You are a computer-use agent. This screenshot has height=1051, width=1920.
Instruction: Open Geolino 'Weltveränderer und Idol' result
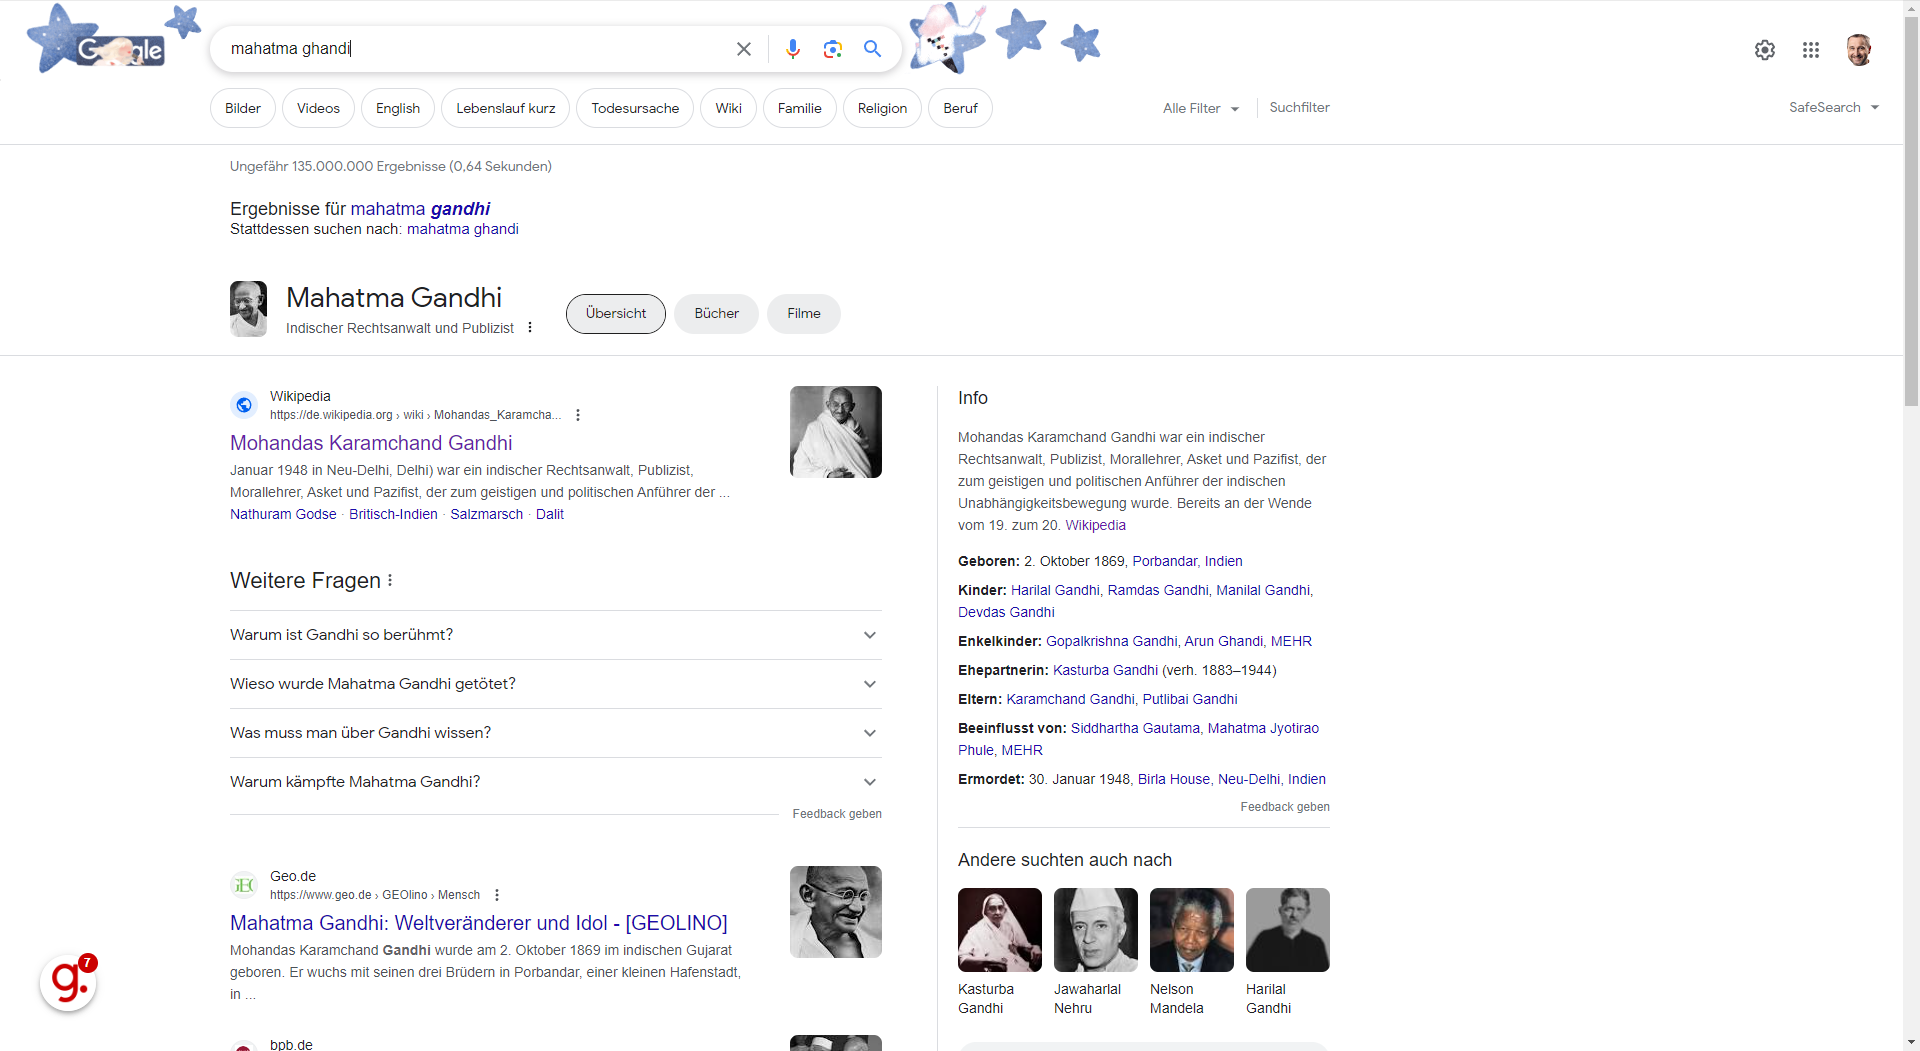[x=479, y=923]
